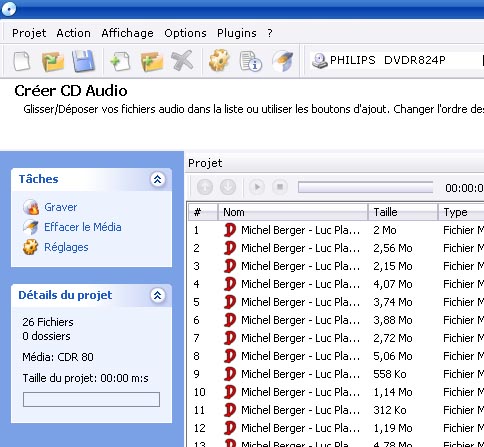Screen dimensions: 484x447
Task: Save project with the floppy disk icon
Action: point(83,61)
